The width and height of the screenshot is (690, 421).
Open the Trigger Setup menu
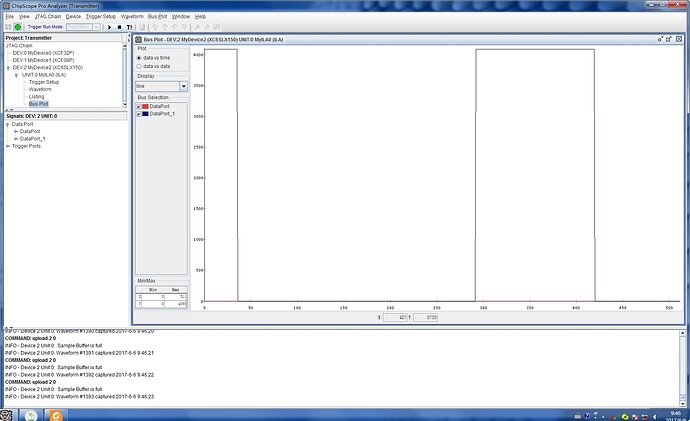[101, 16]
